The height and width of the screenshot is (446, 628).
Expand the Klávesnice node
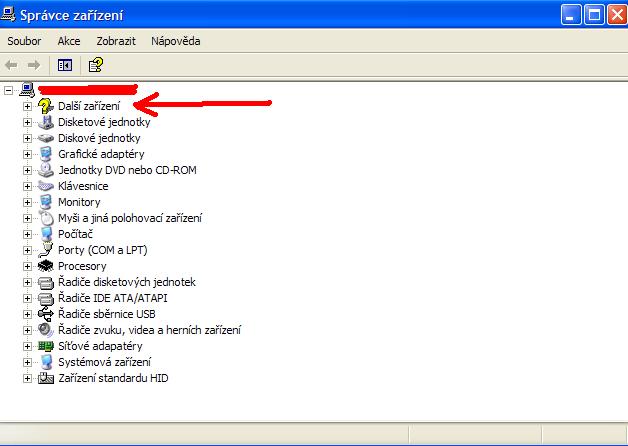coord(27,187)
